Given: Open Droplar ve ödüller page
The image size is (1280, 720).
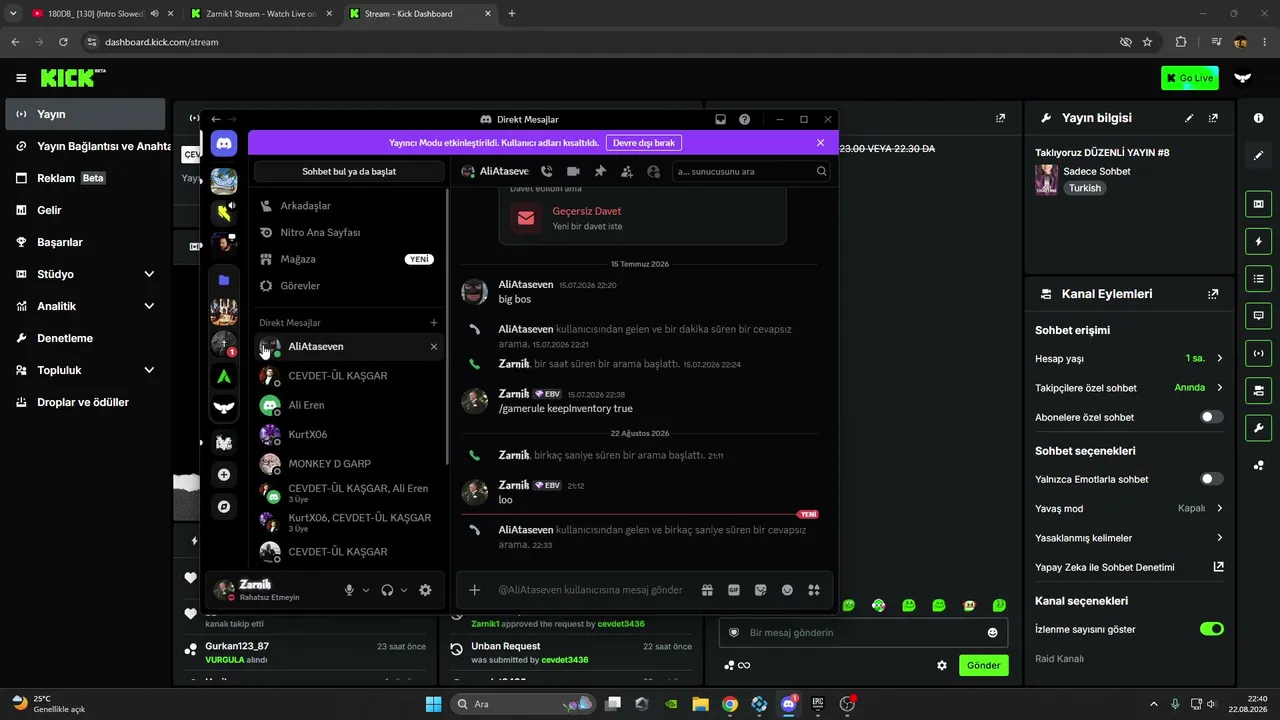Looking at the screenshot, I should (x=85, y=402).
